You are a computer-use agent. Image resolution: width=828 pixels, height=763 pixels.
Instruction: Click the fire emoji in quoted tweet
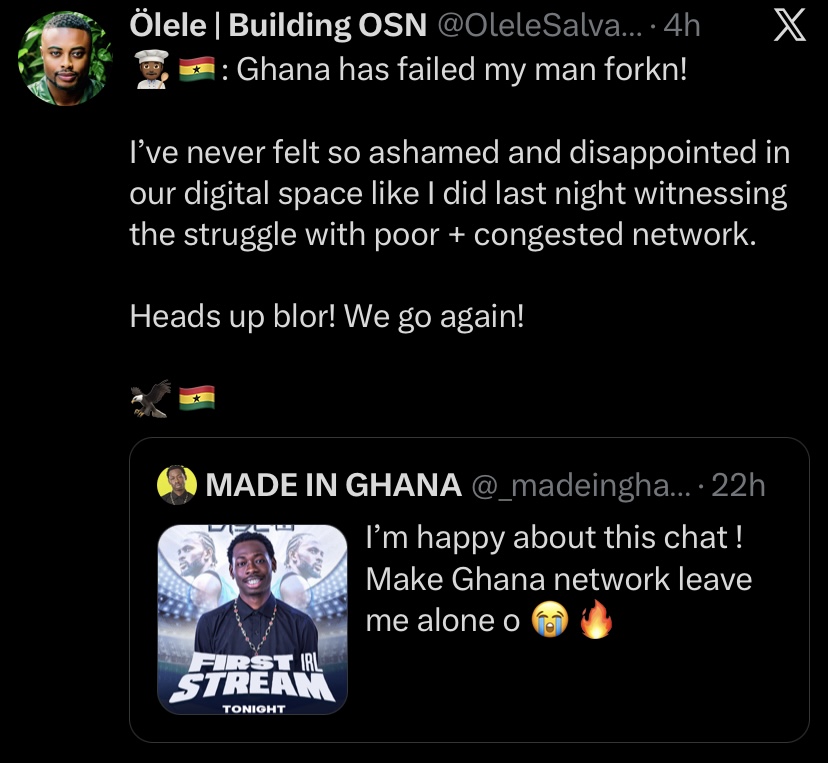click(x=594, y=621)
